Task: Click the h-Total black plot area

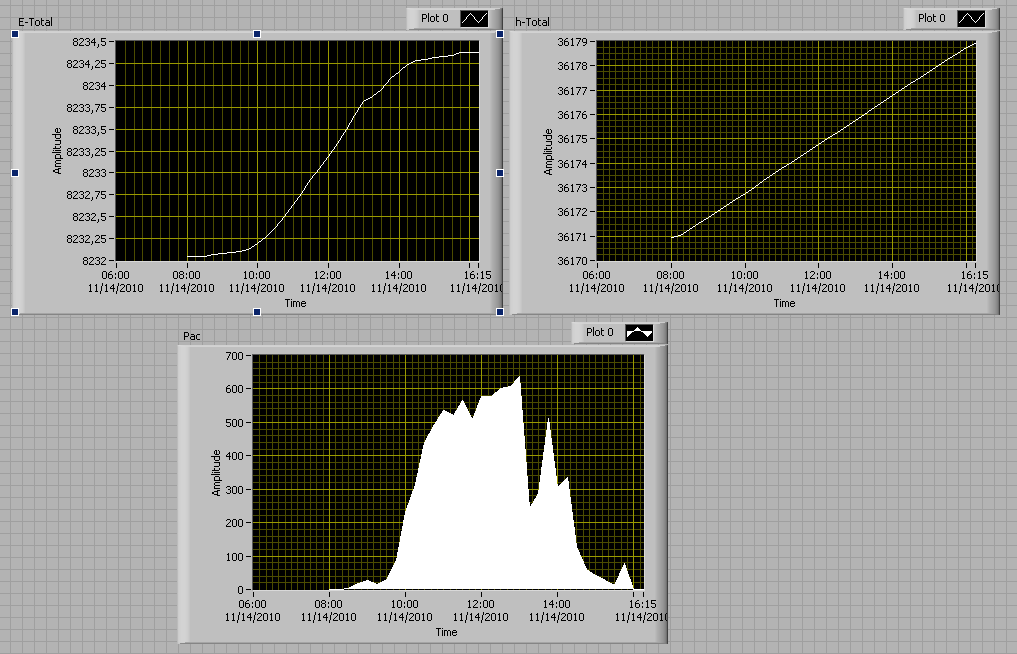Action: tap(786, 151)
